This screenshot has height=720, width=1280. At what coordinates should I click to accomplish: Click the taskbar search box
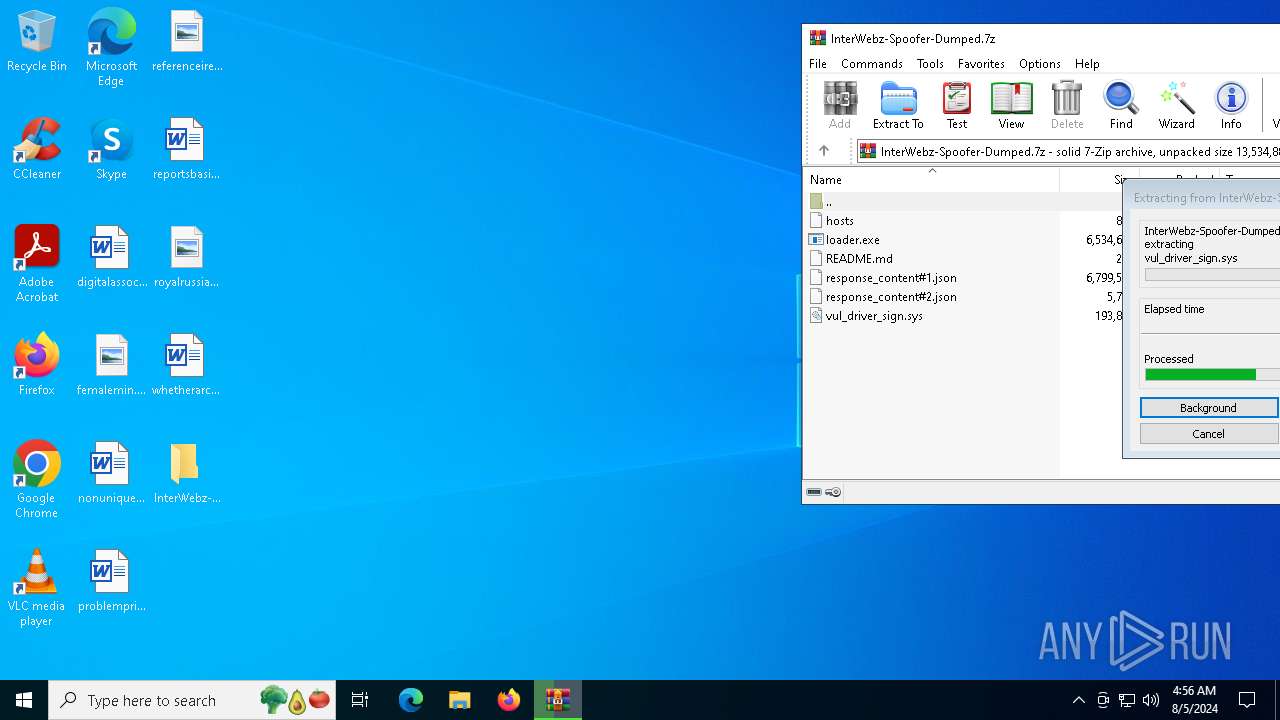pos(192,700)
